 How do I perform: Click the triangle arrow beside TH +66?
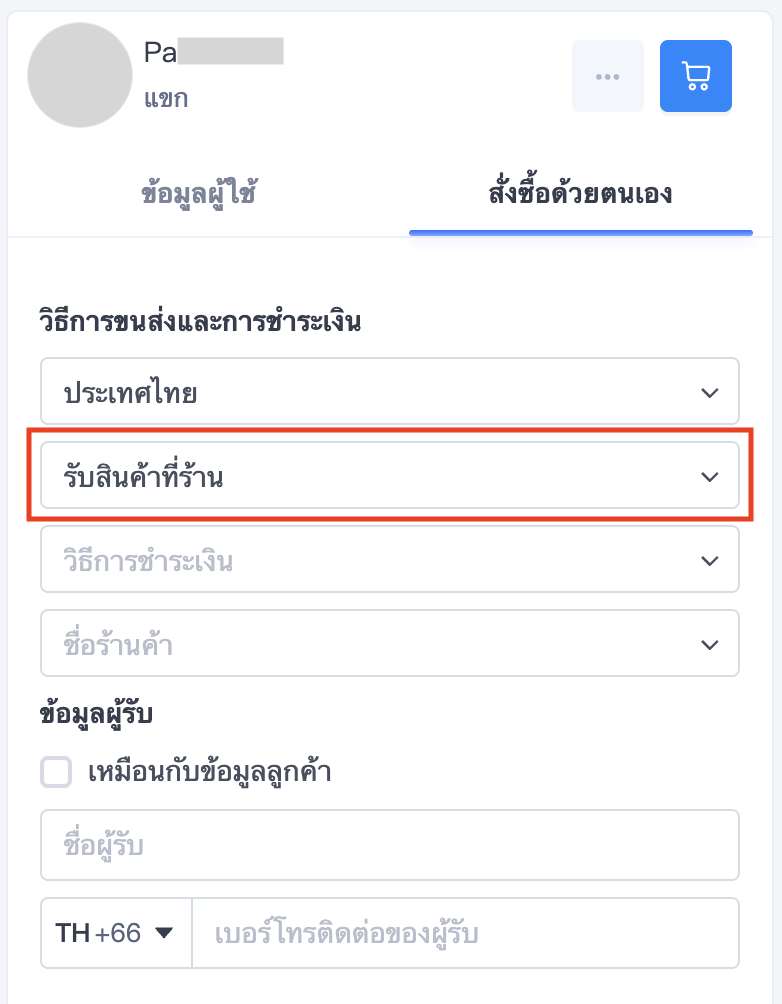[x=164, y=932]
